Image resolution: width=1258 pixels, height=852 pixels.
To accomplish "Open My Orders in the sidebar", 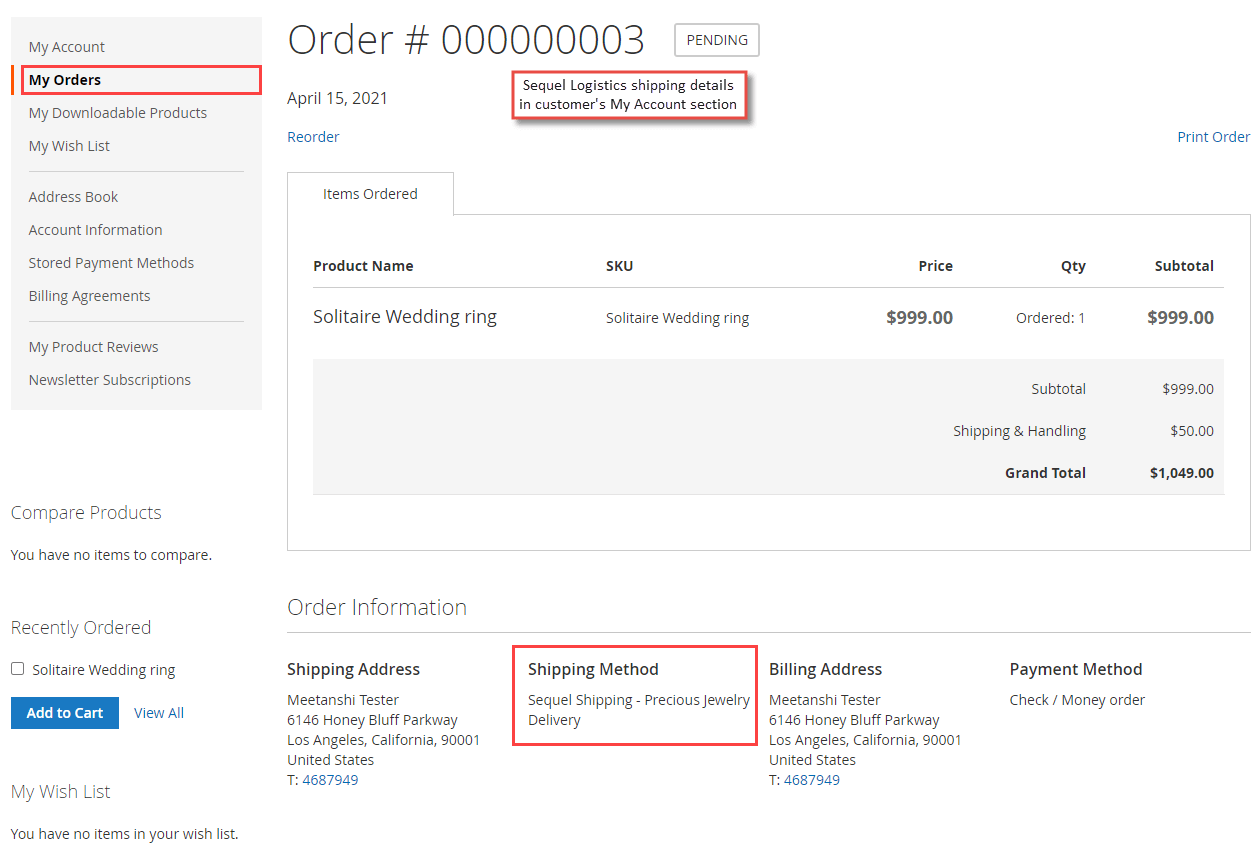I will point(66,79).
